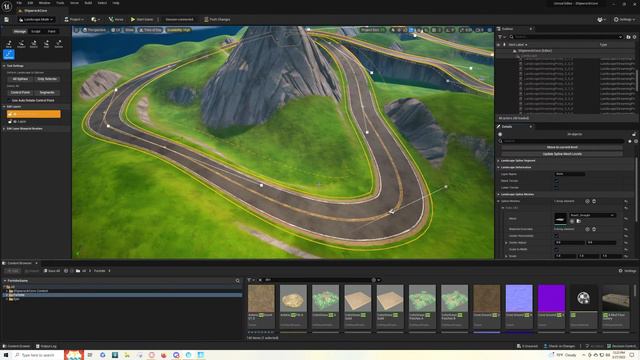
Task: Click the Verse toolbar button
Action: (116, 20)
